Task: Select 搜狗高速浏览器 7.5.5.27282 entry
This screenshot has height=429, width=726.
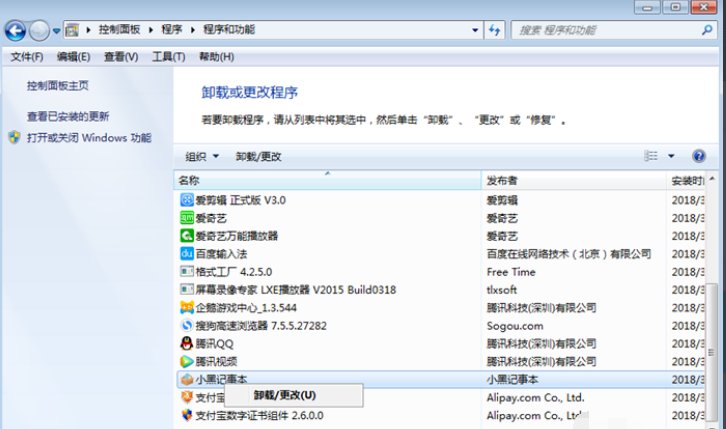Action: pyautogui.click(x=261, y=326)
